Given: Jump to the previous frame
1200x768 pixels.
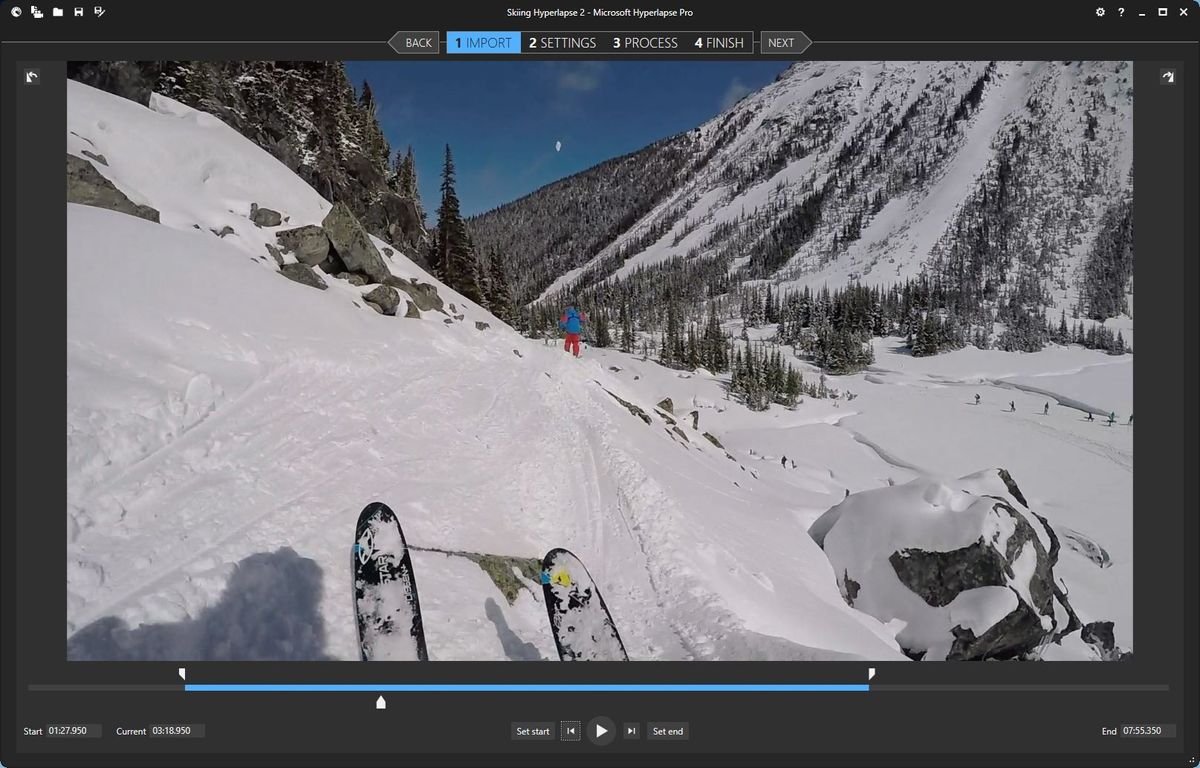Looking at the screenshot, I should (x=571, y=731).
